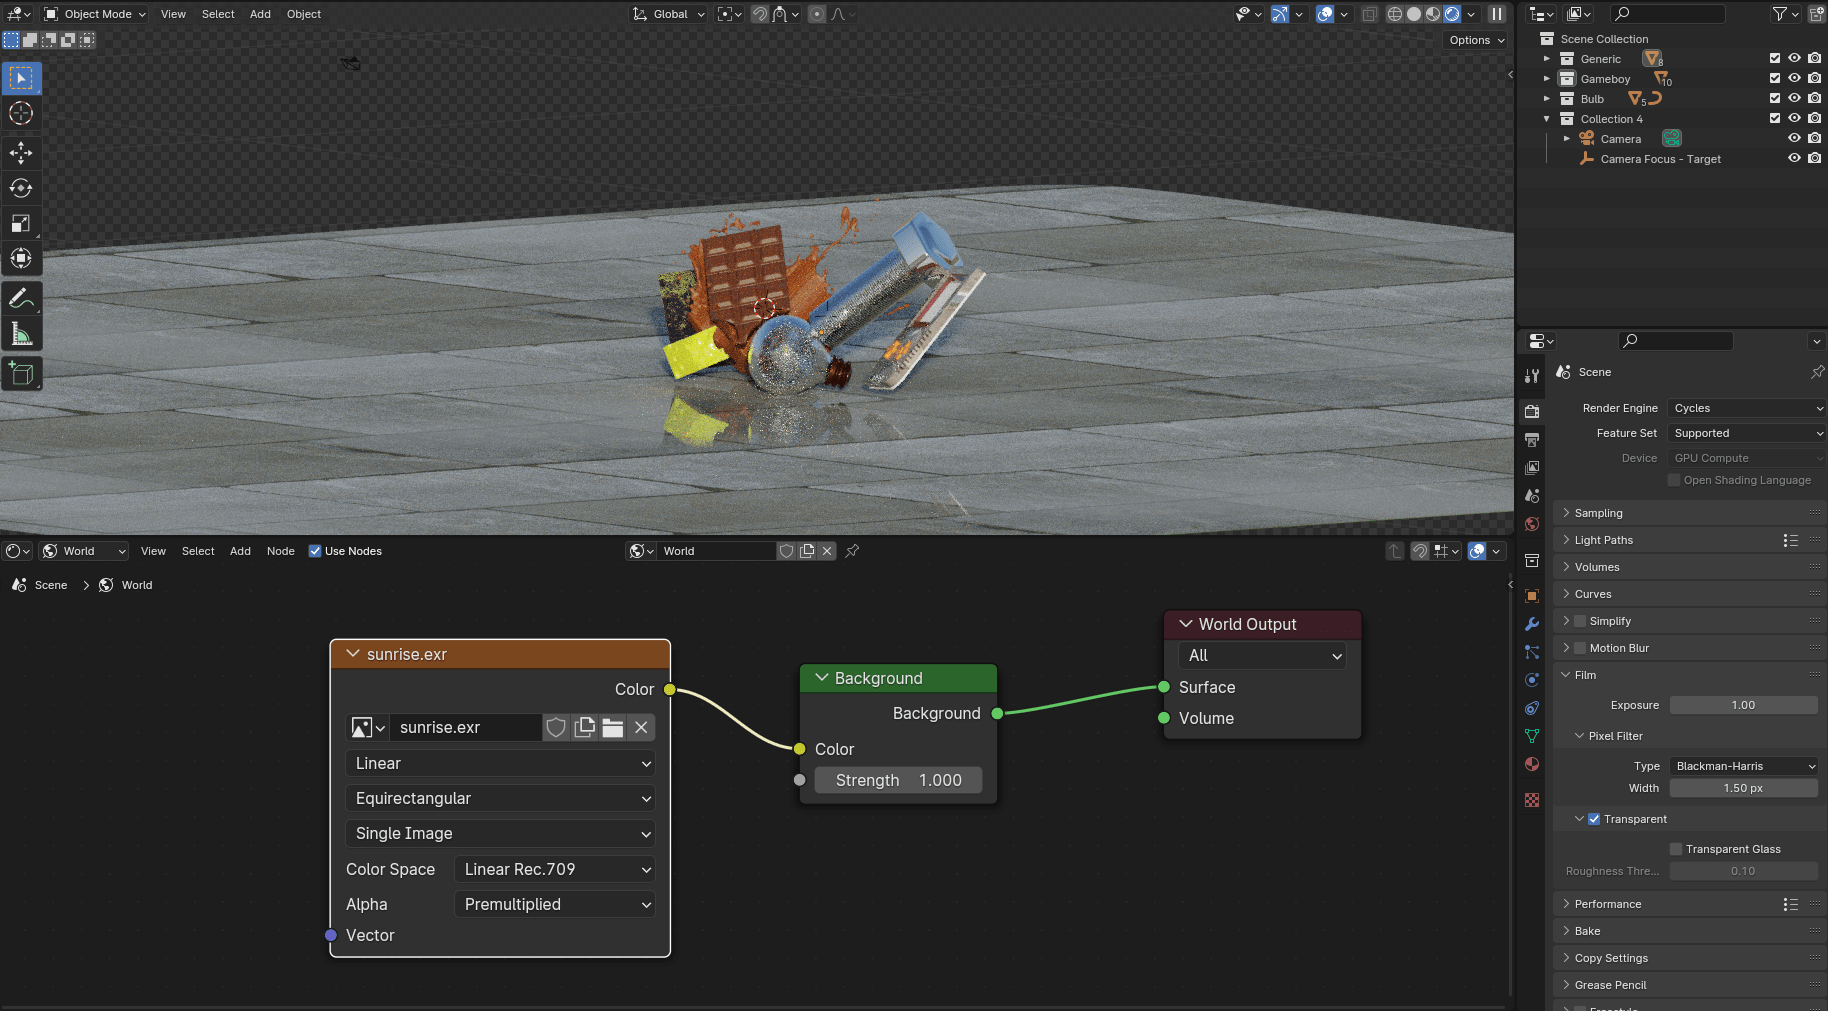Open the Modifier Properties tab with the wrench icon
This screenshot has width=1828, height=1011.
pyautogui.click(x=1531, y=624)
